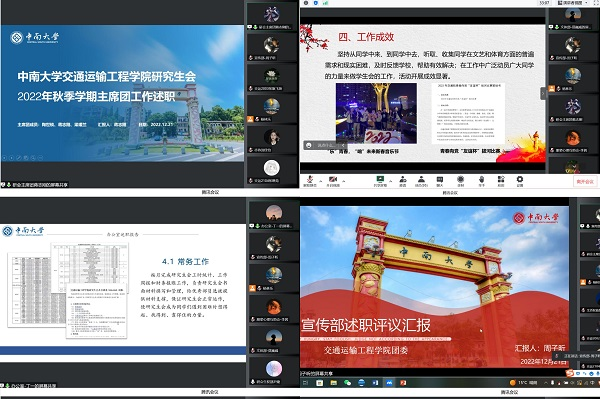Switch to Tencent Meeting on taskbar
The height and width of the screenshot is (399, 600).
pos(390,383)
